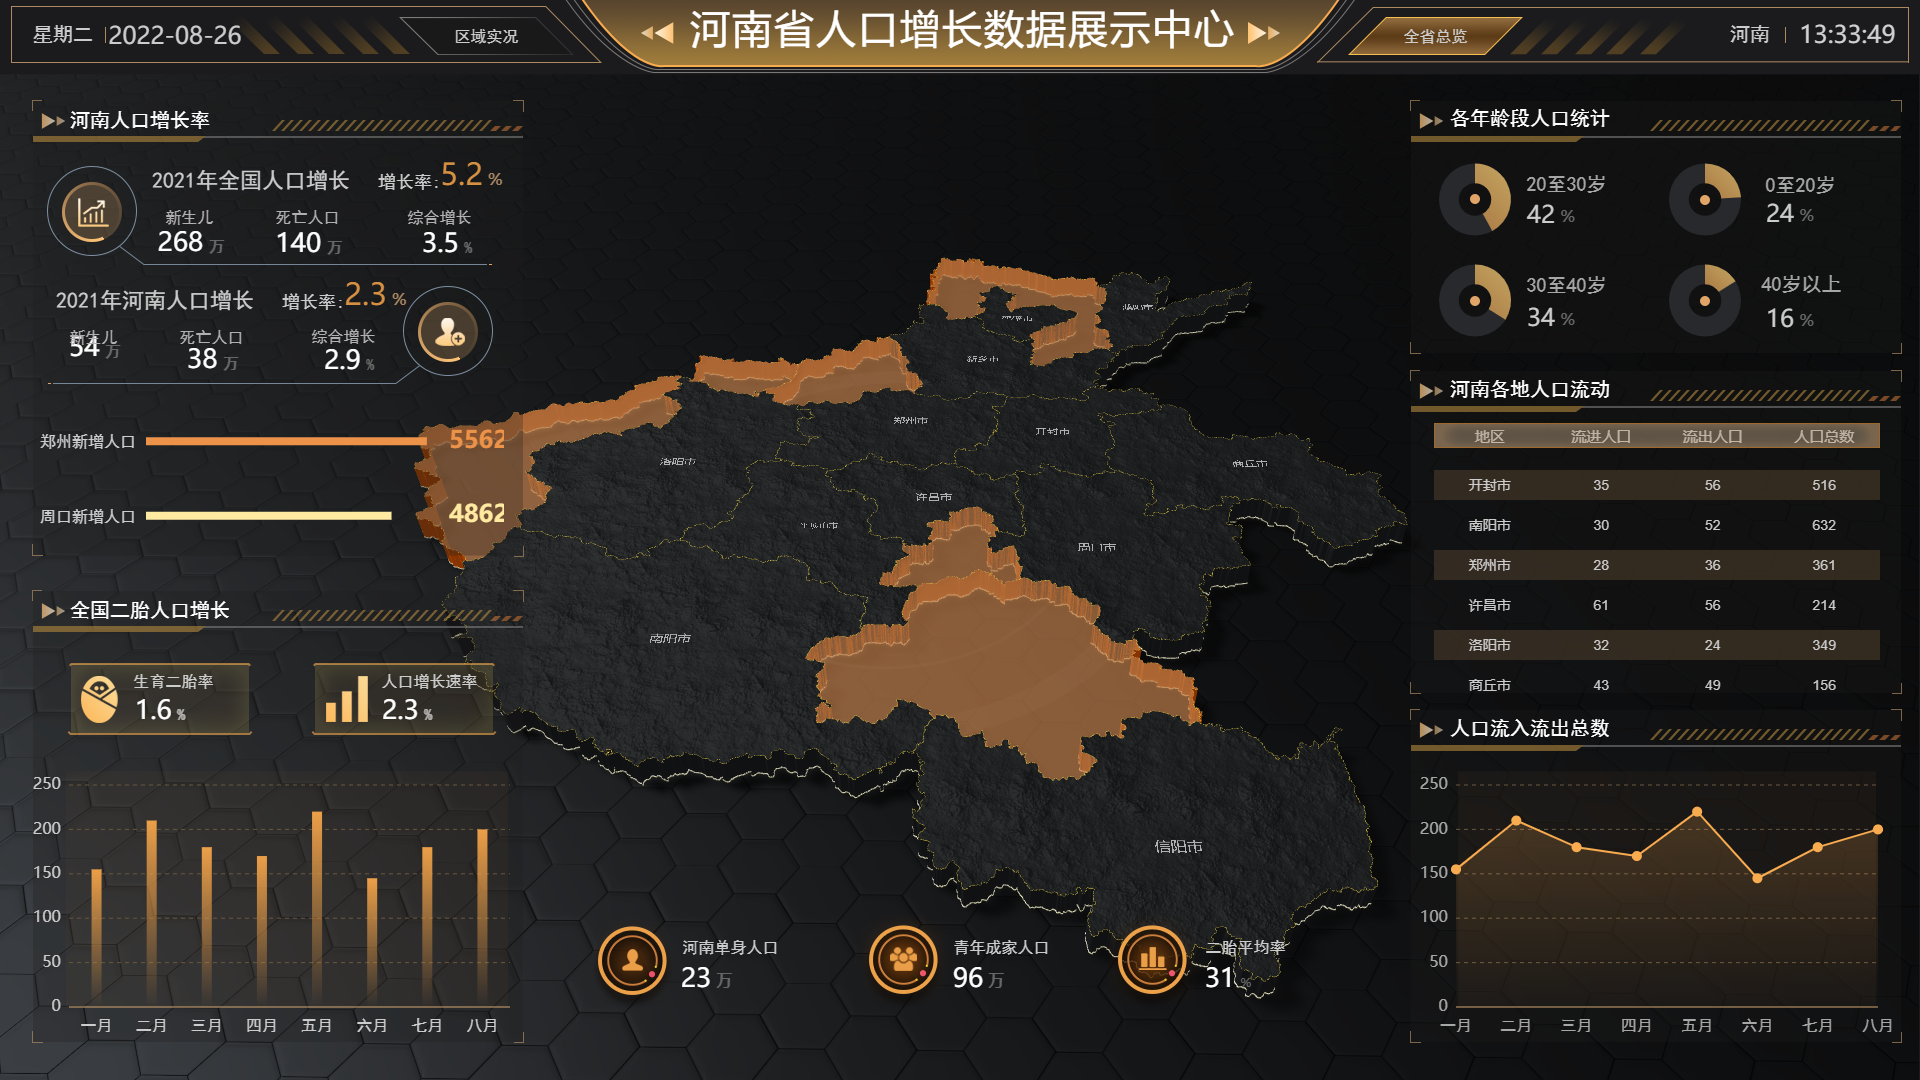Image resolution: width=1920 pixels, height=1080 pixels.
Task: Switch to the 全省总览 tab
Action: [x=1434, y=36]
